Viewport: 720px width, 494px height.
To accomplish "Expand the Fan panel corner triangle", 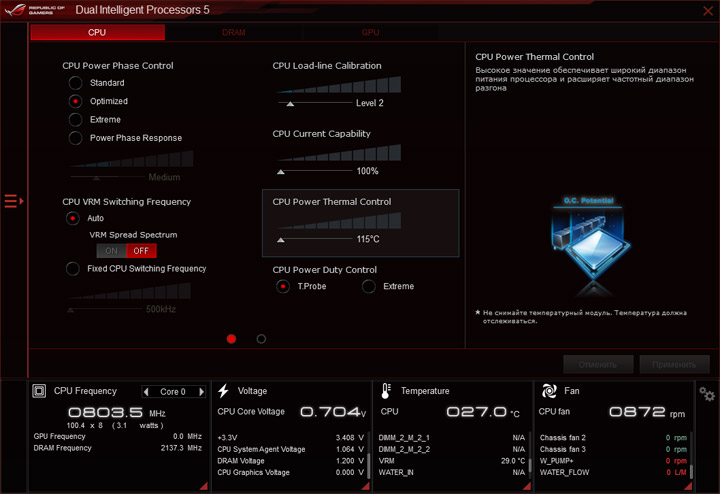I will tap(688, 486).
